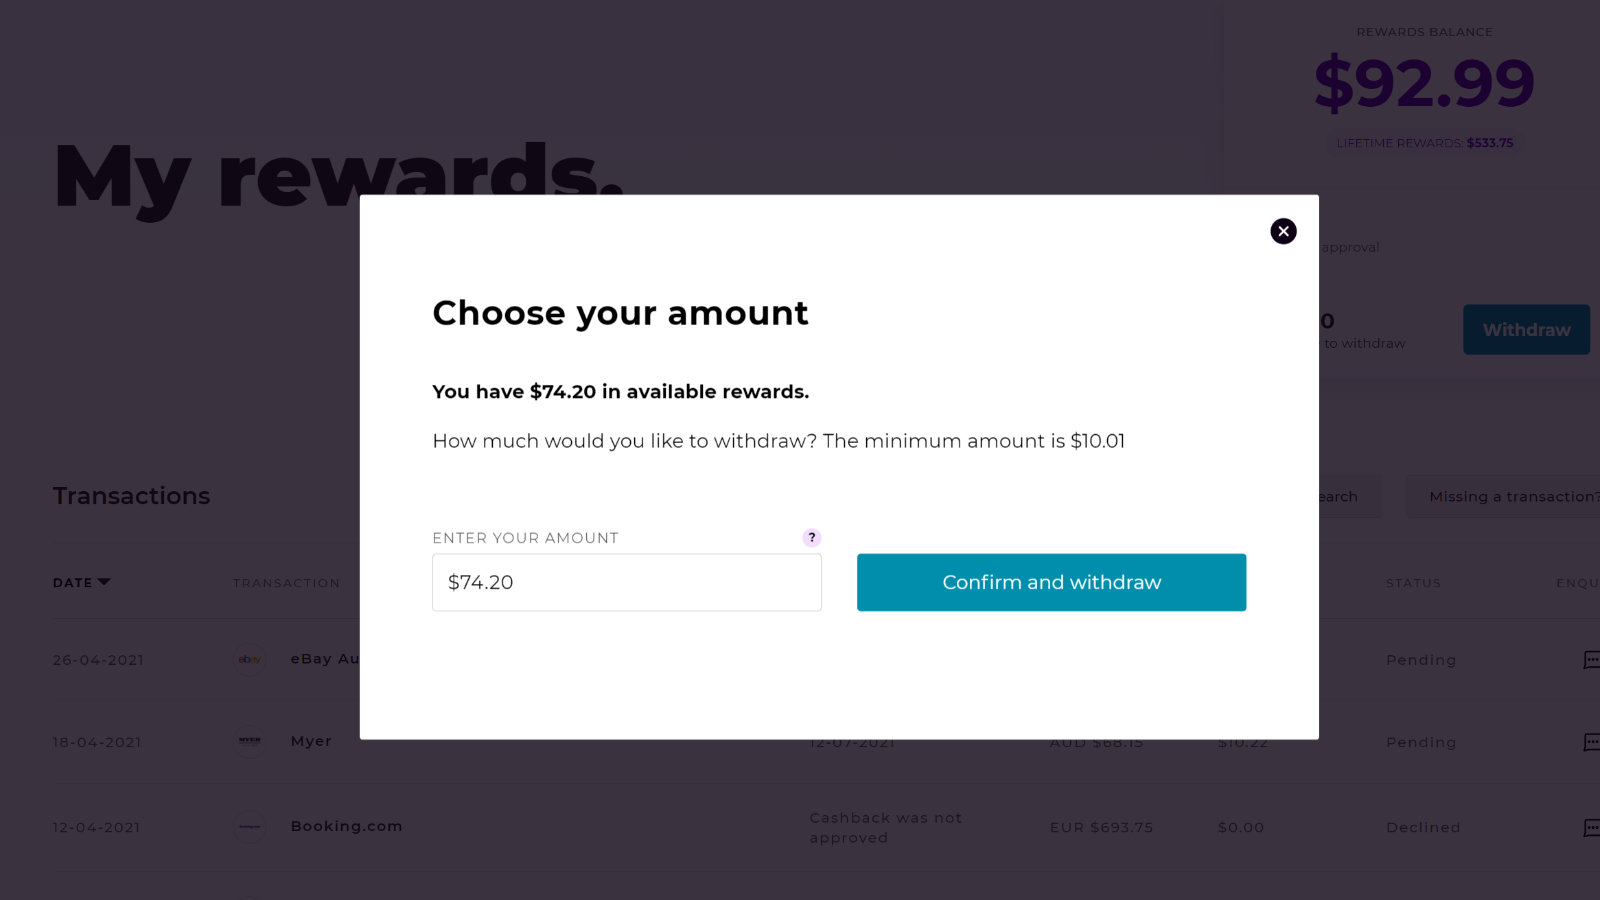Select the Transactions section heading

tap(131, 496)
